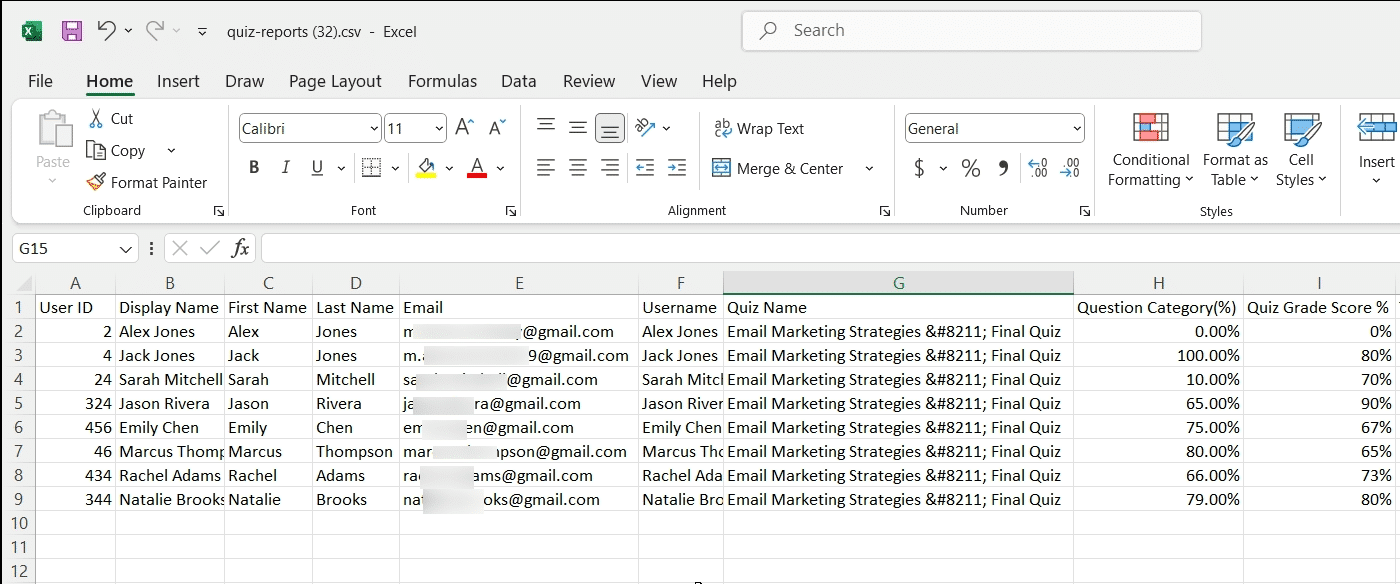Align text right
1400x584 pixels.
(x=610, y=168)
